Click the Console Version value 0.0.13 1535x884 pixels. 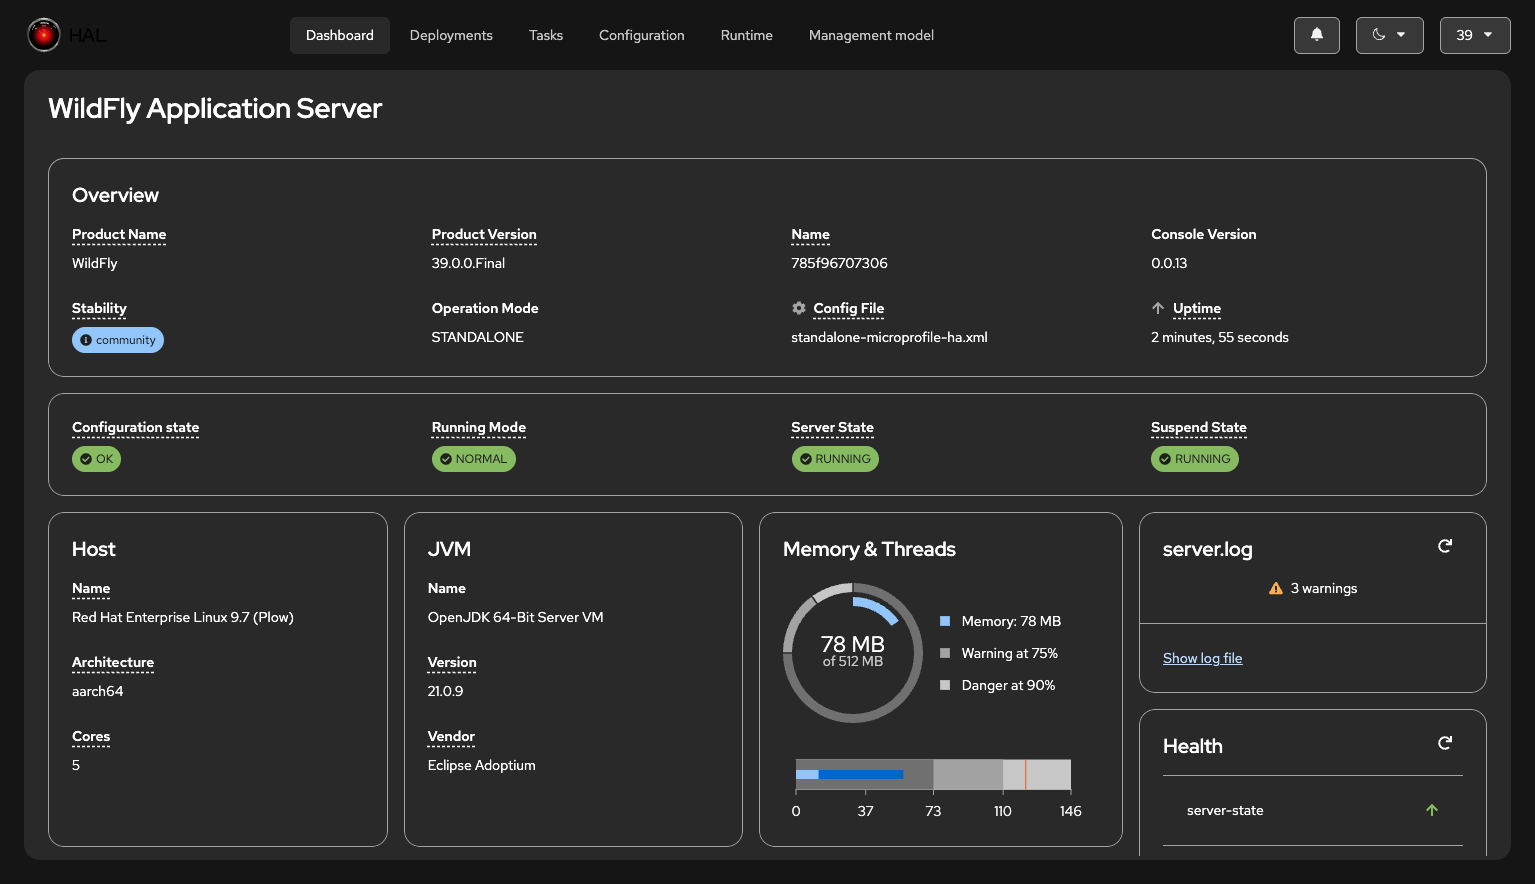(1169, 263)
